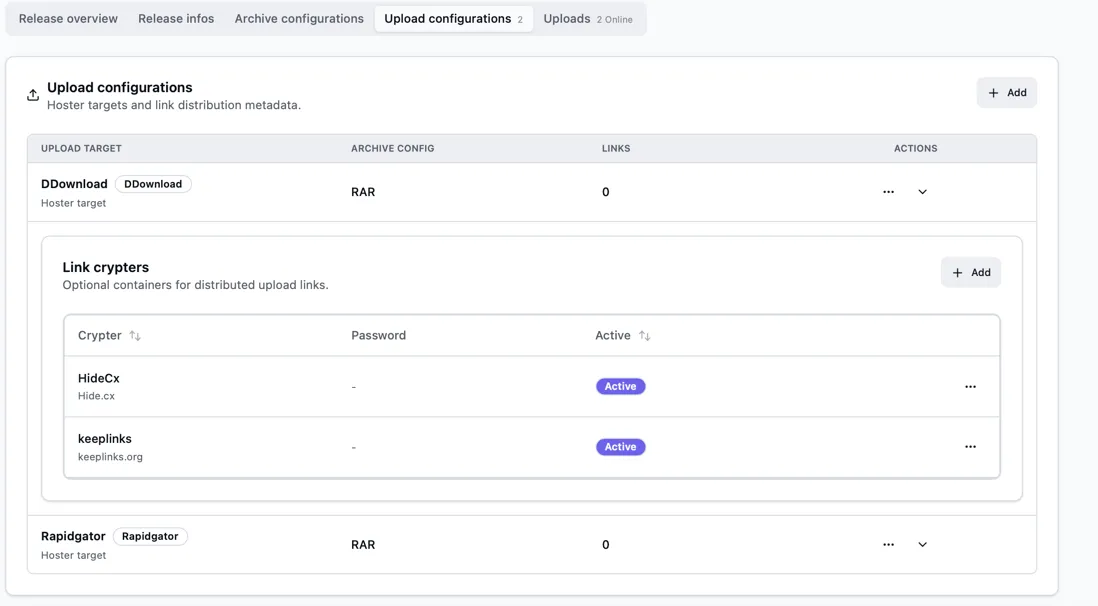
Task: Open the HideCx crypter options menu
Action: coord(970,387)
